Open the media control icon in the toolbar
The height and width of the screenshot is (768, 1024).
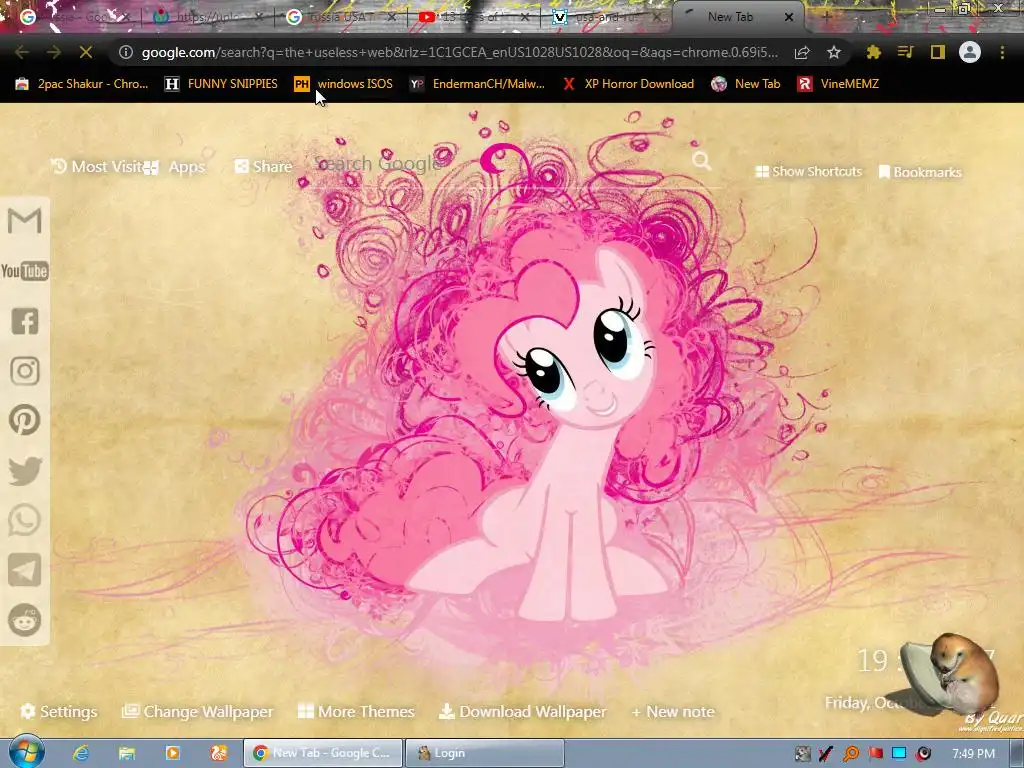click(906, 52)
